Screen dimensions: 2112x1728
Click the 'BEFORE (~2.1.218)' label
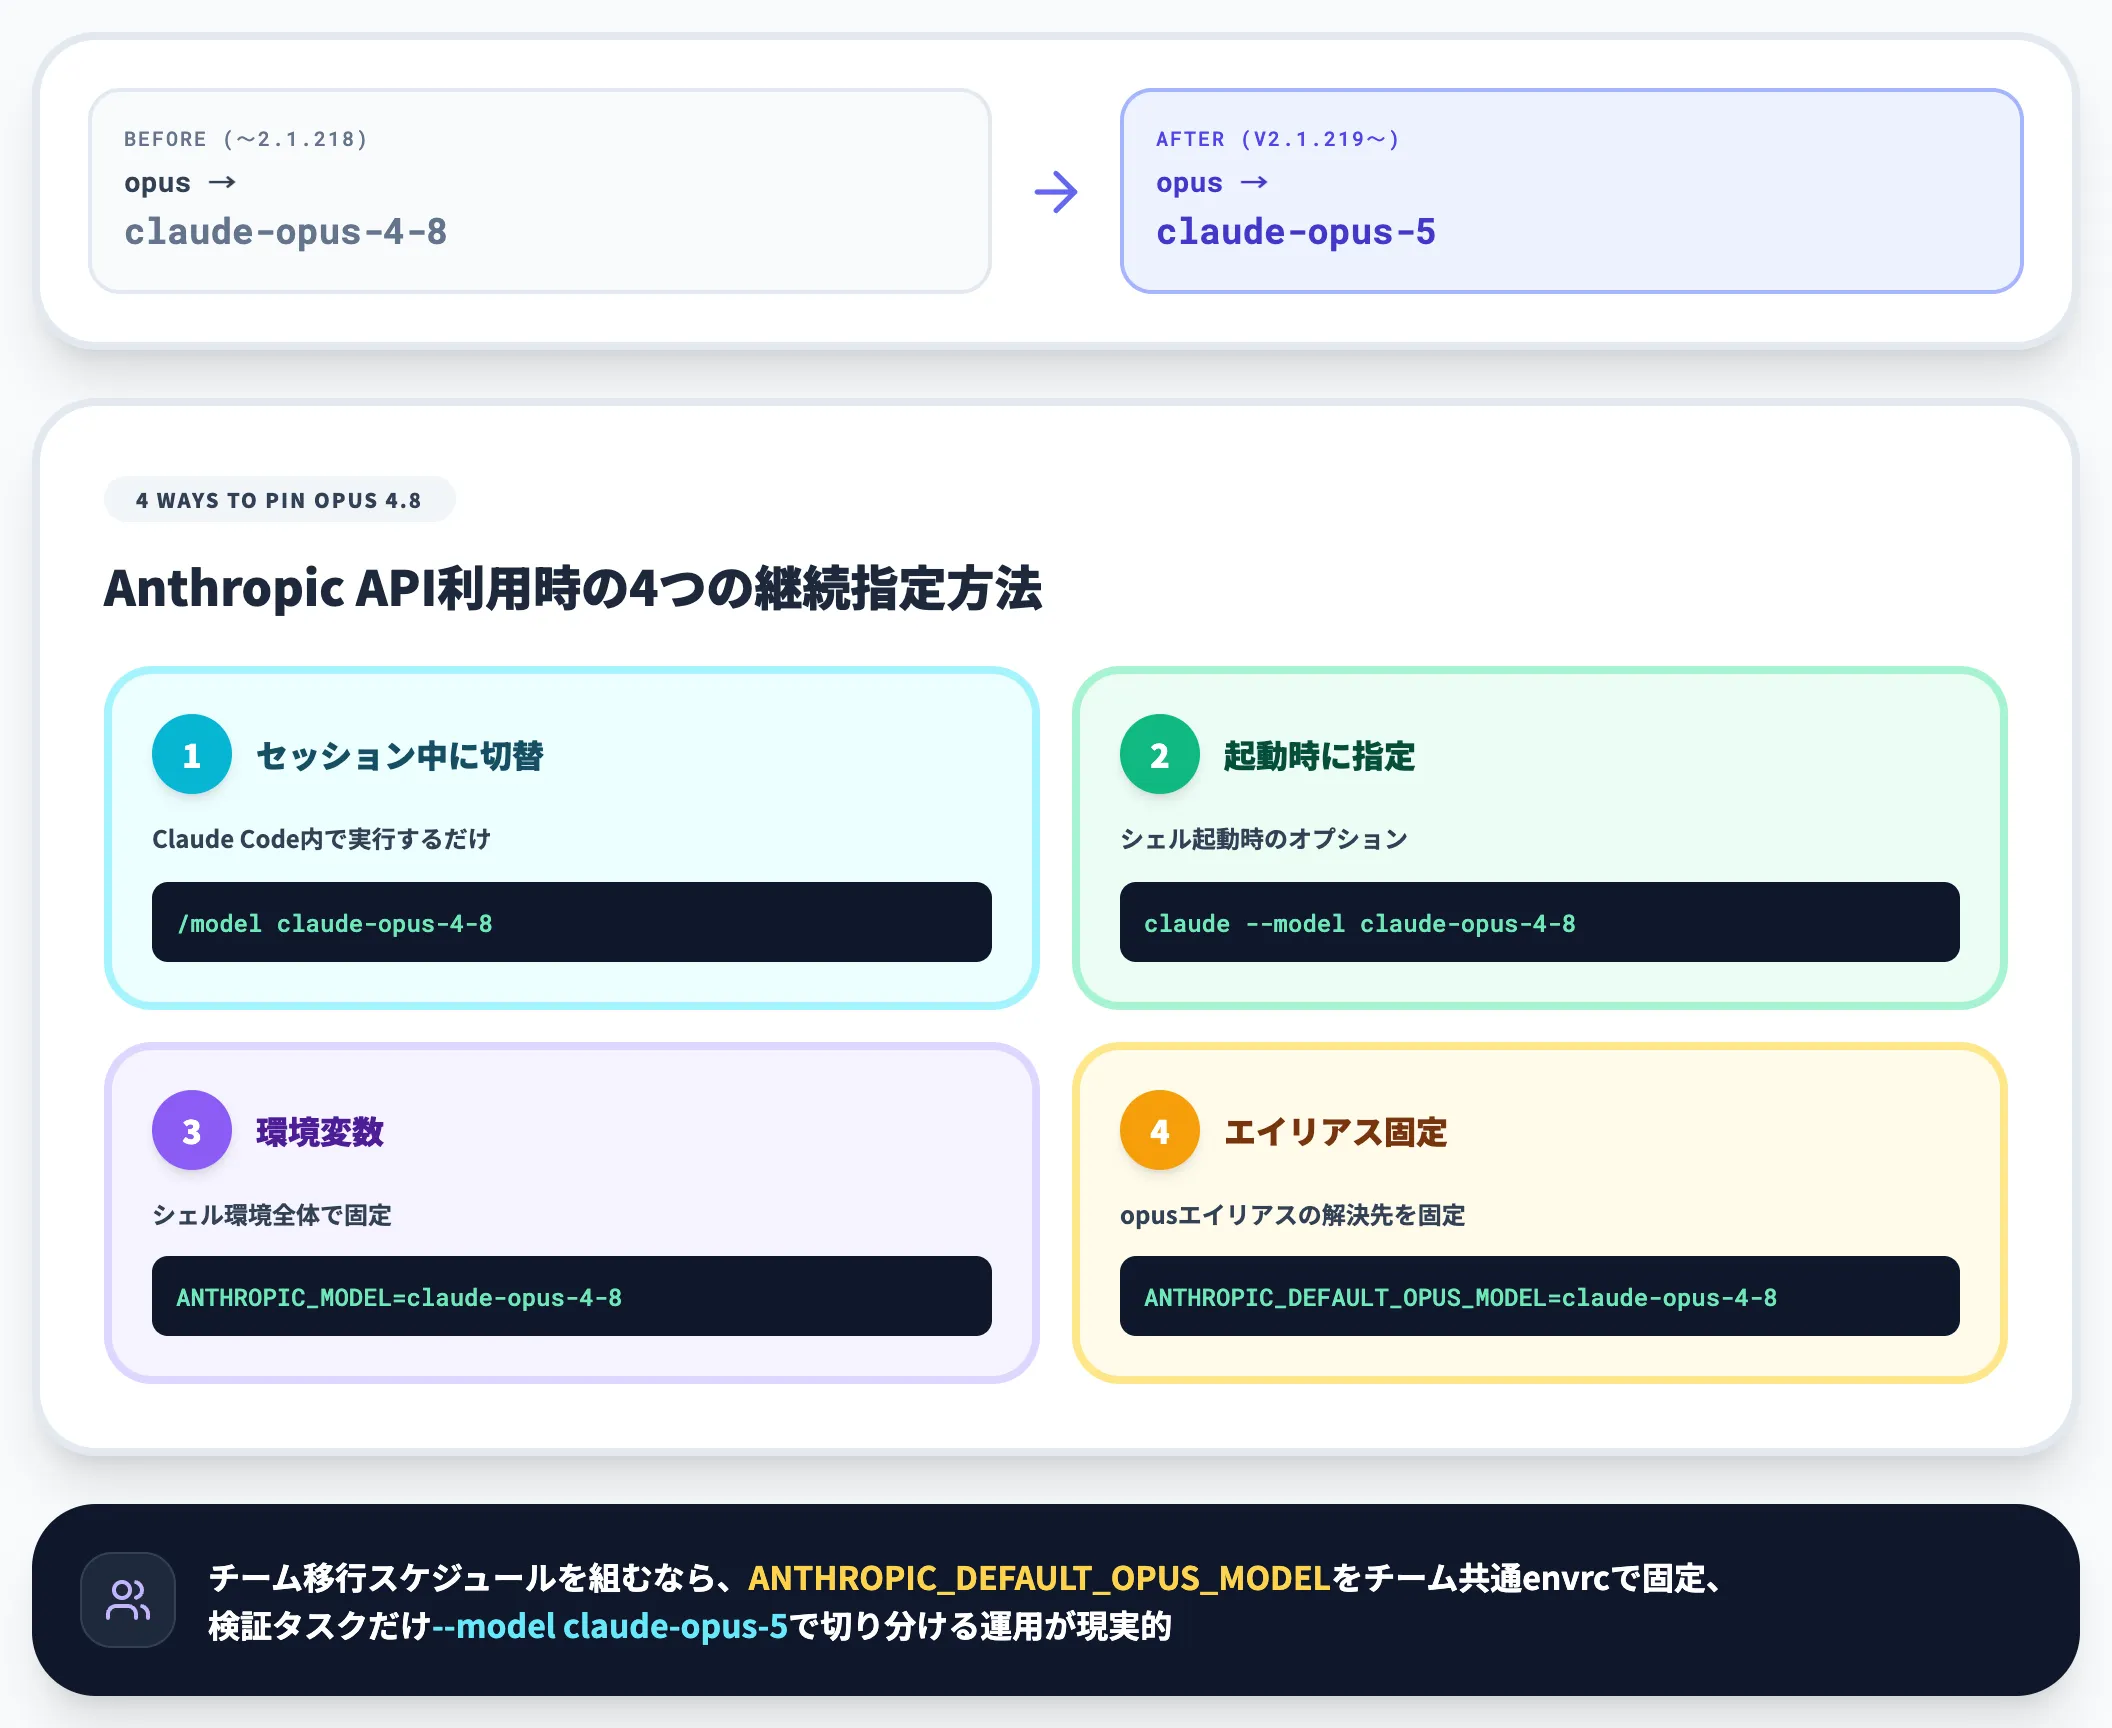246,139
